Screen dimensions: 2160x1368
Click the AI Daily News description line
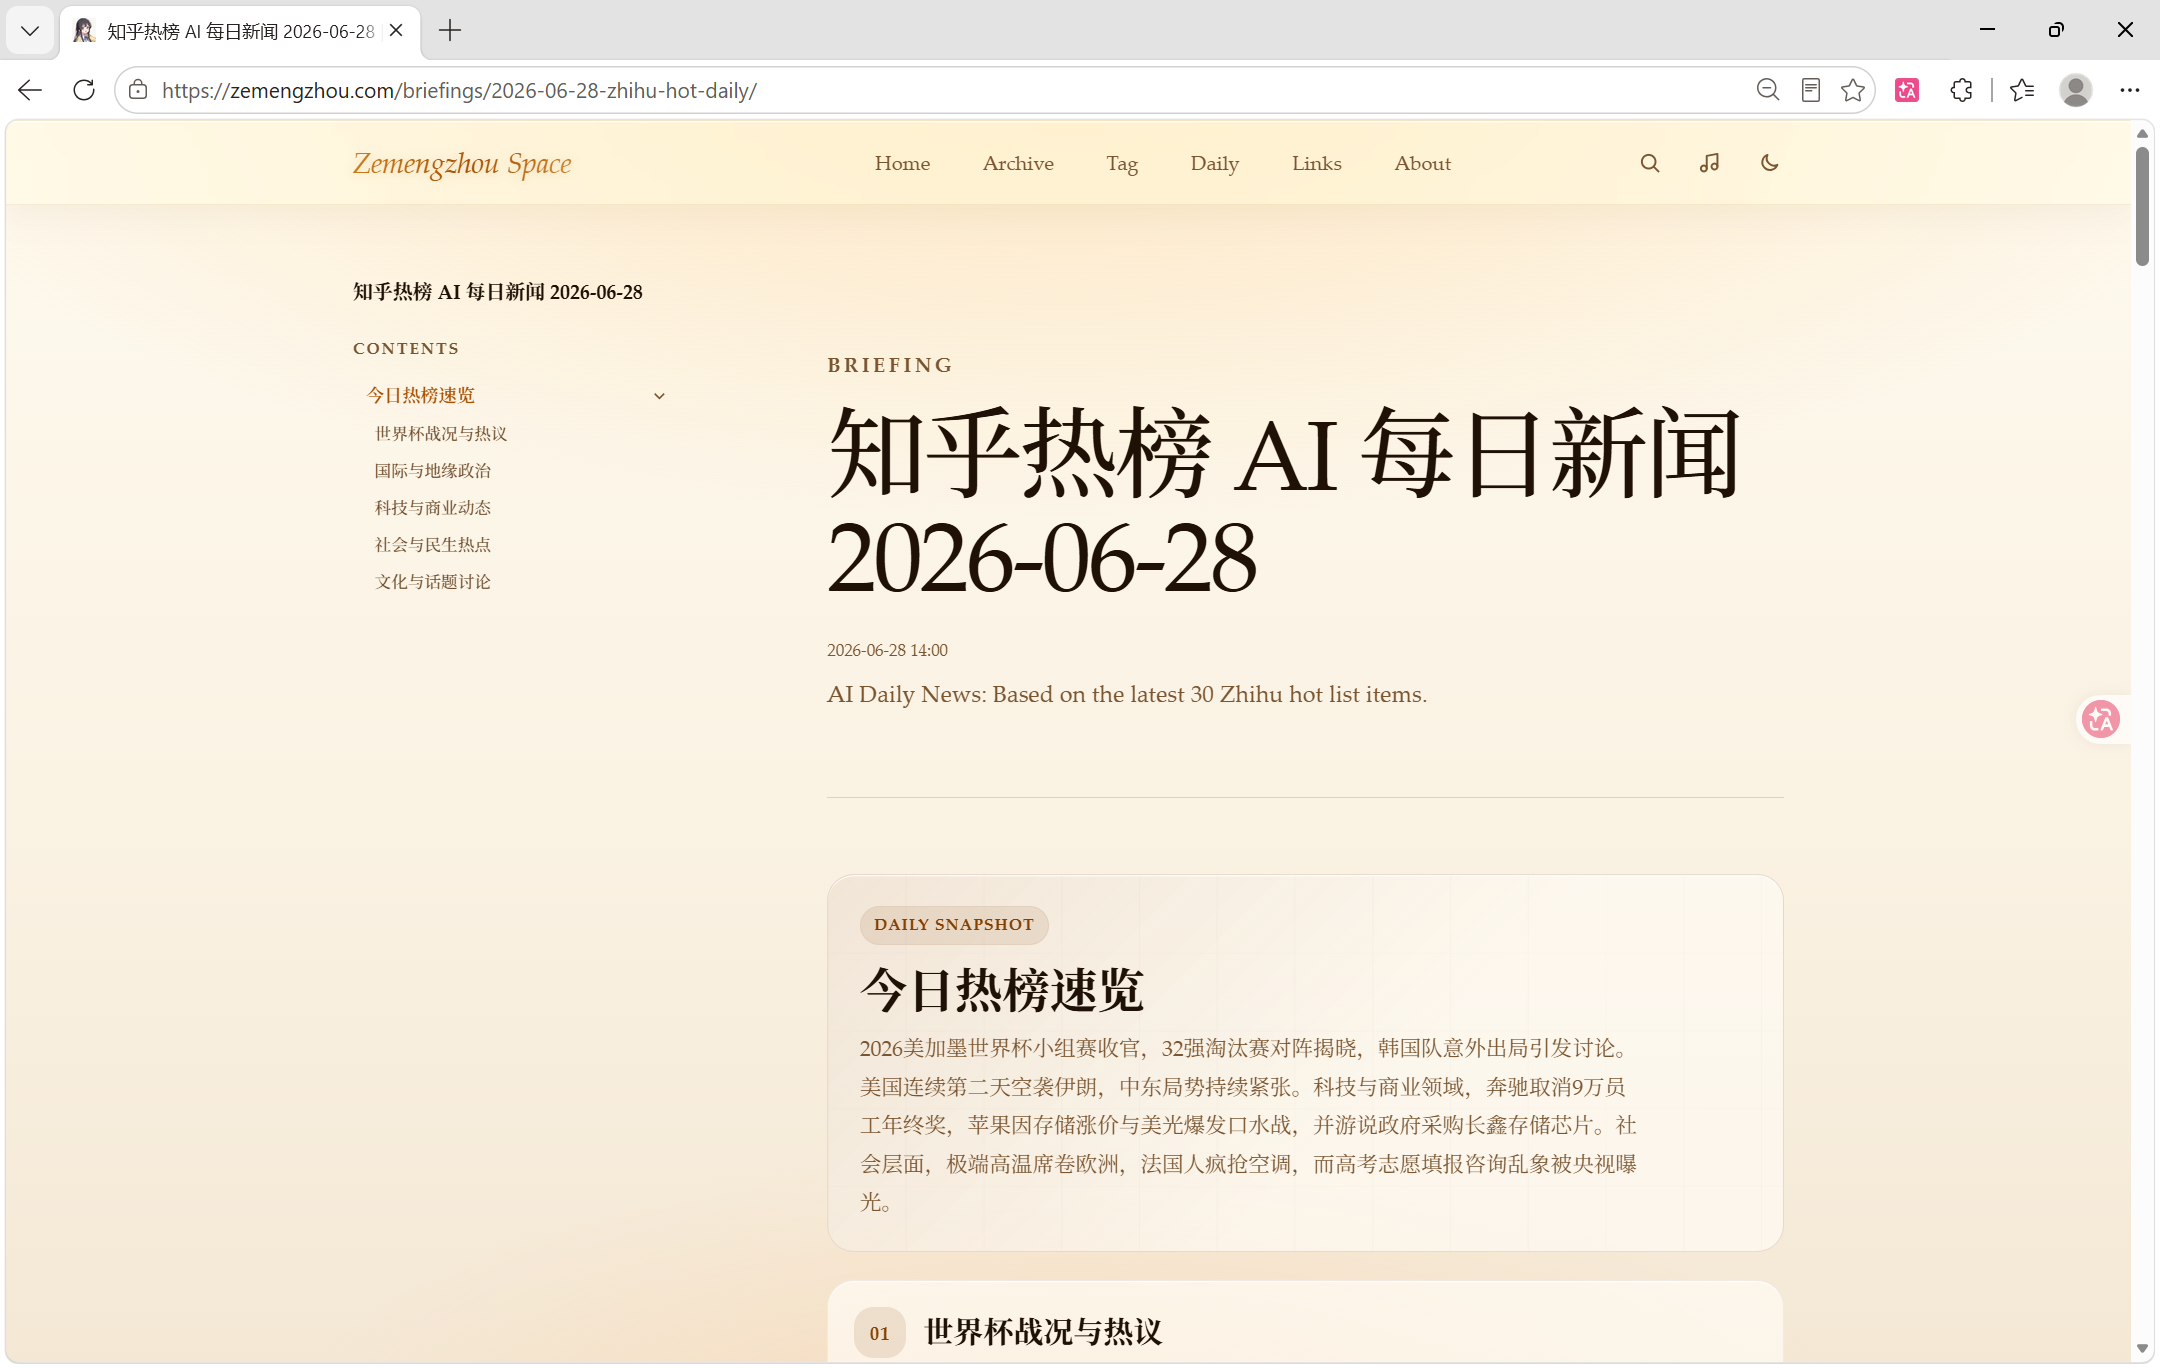pos(1127,694)
